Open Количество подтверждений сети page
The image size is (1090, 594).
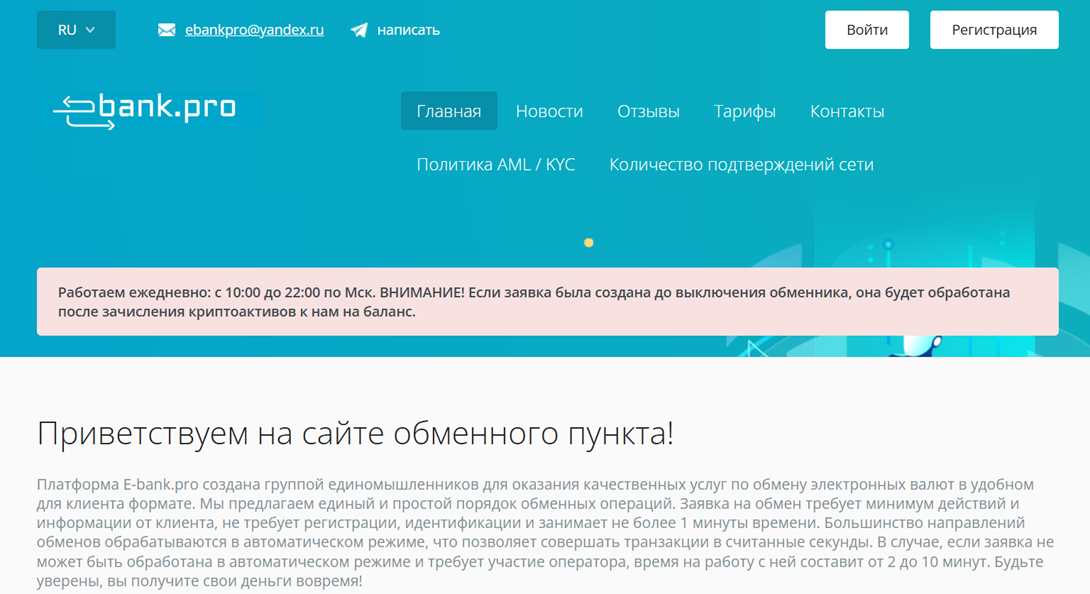click(x=742, y=164)
